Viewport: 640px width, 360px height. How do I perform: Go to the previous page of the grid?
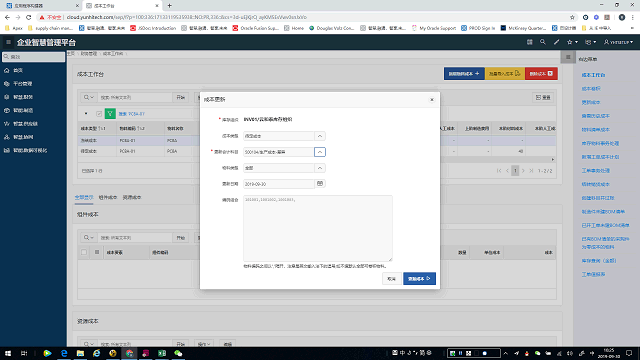507,171
